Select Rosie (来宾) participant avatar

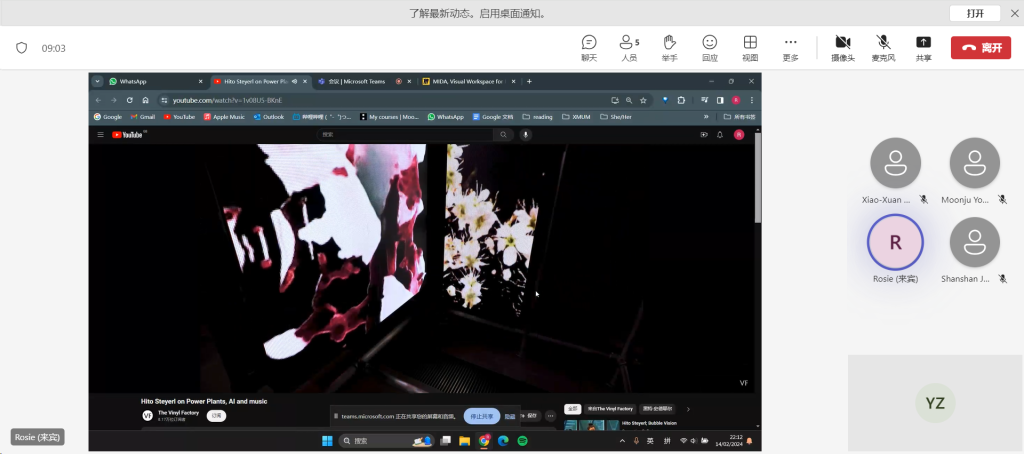895,242
